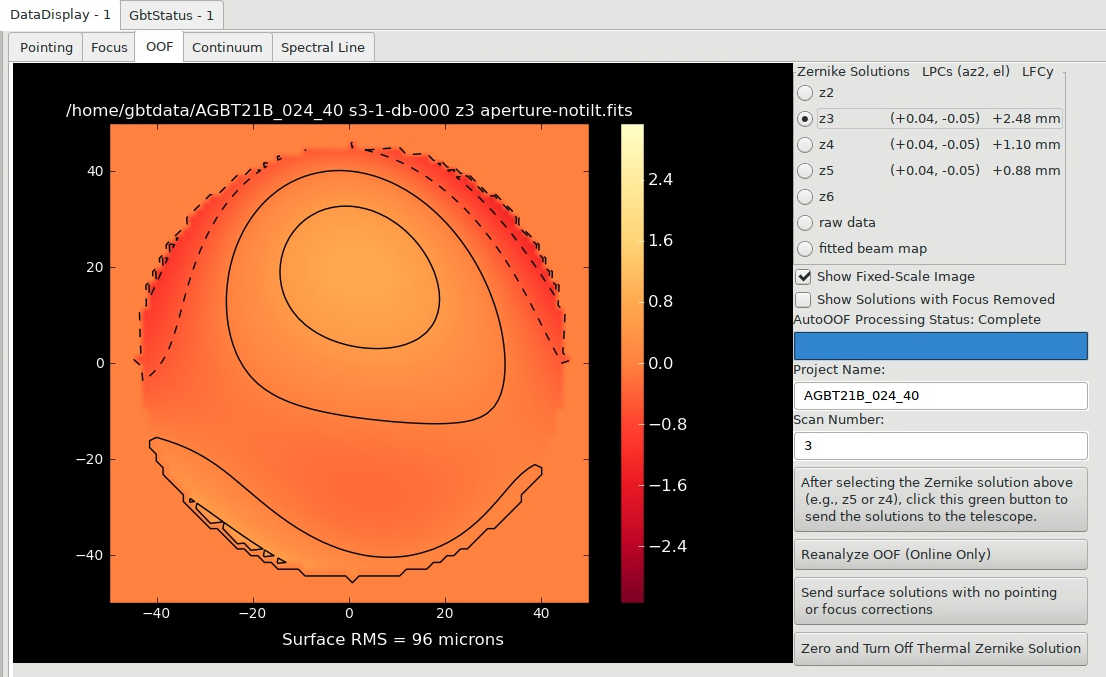This screenshot has width=1106, height=677.
Task: Click the z4 LPC value (+0.04, -0.05)
Action: [935, 145]
